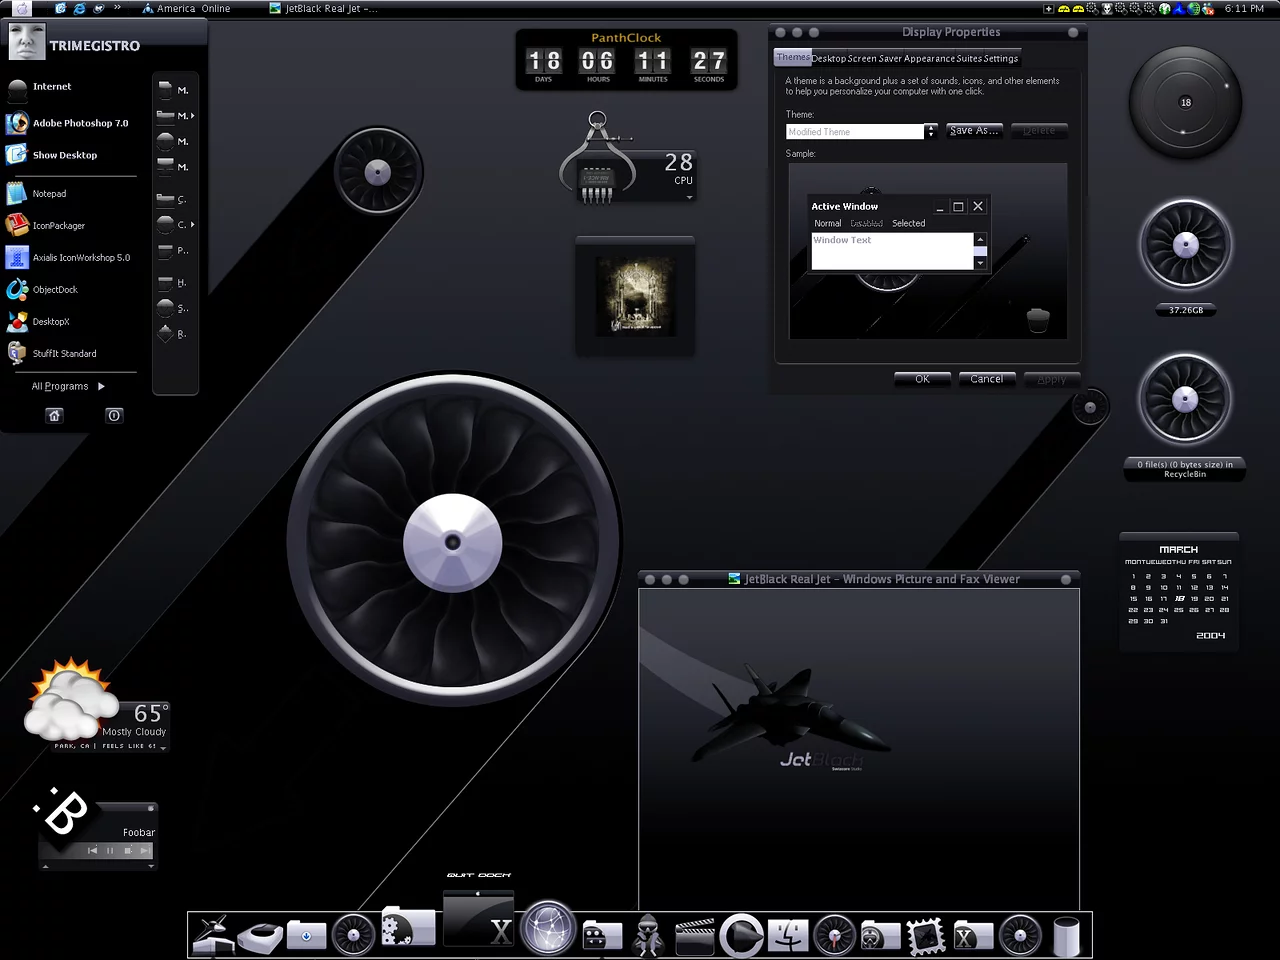1280x960 pixels.
Task: Launch ObjectDock from the start menu
Action: pos(54,290)
